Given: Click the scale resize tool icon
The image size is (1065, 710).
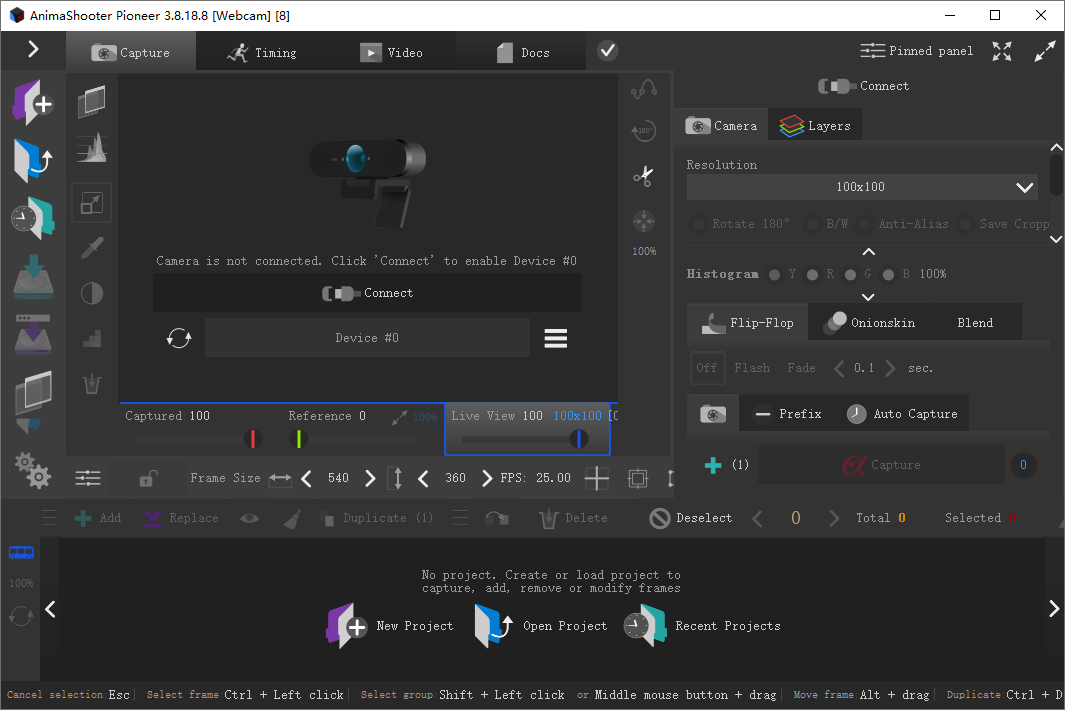Looking at the screenshot, I should pos(92,202).
